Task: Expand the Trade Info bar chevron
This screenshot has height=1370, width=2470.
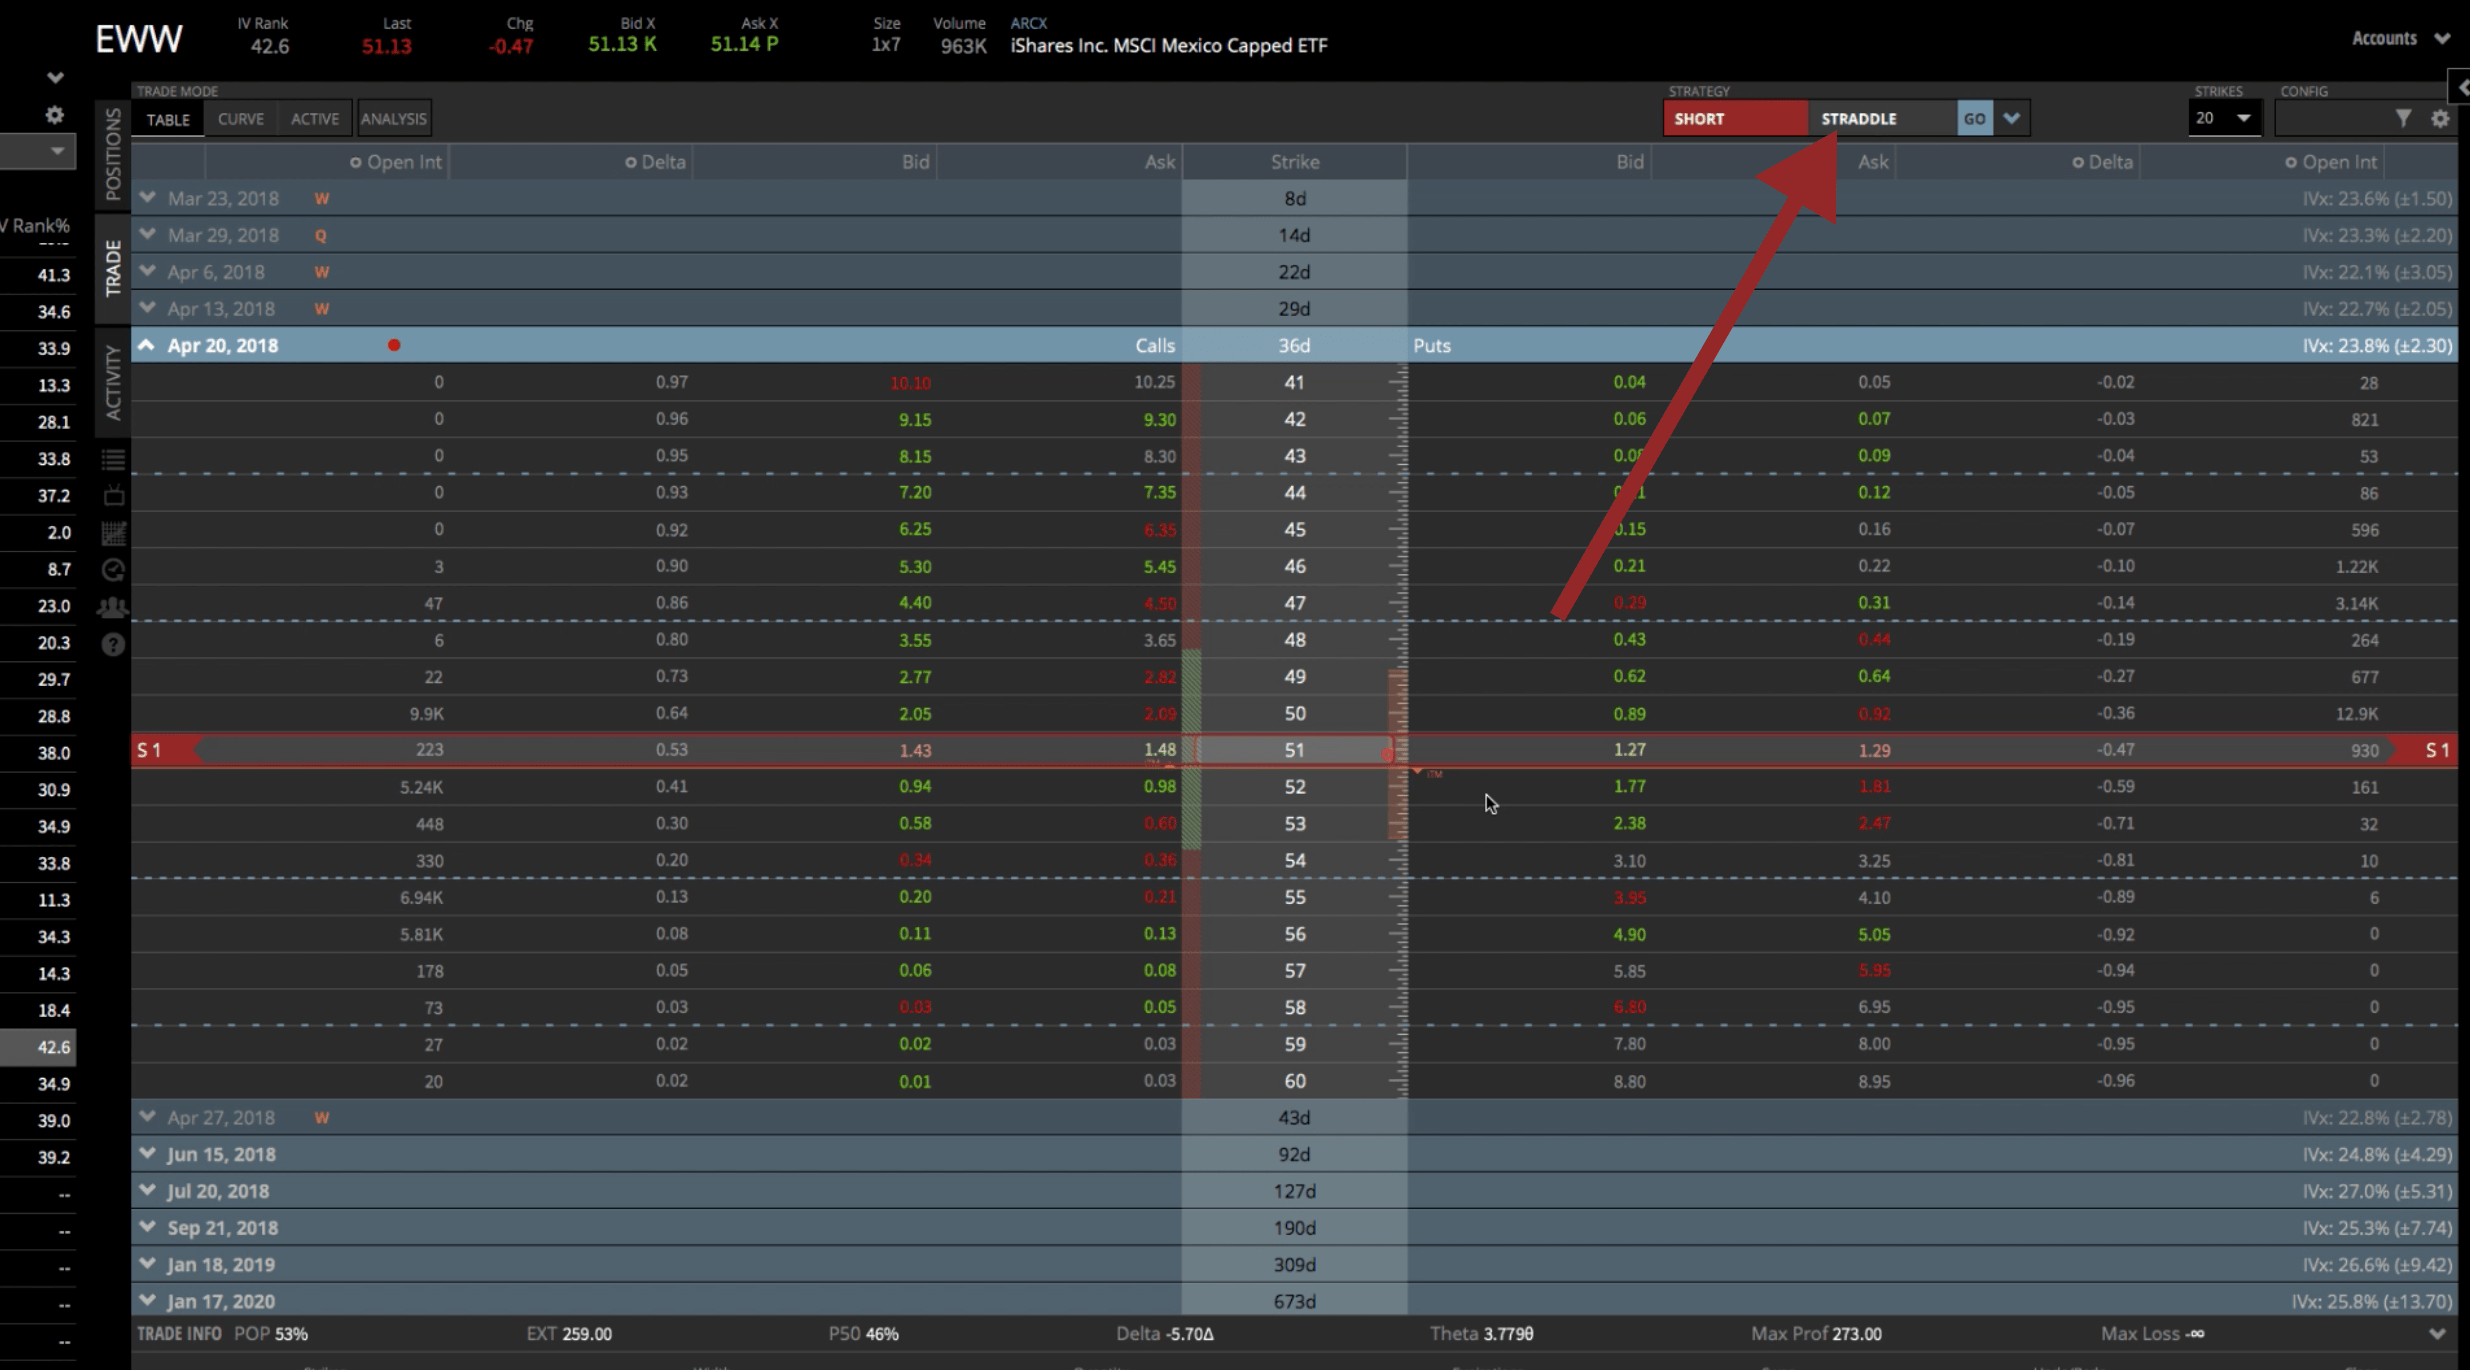Action: (x=2436, y=1334)
